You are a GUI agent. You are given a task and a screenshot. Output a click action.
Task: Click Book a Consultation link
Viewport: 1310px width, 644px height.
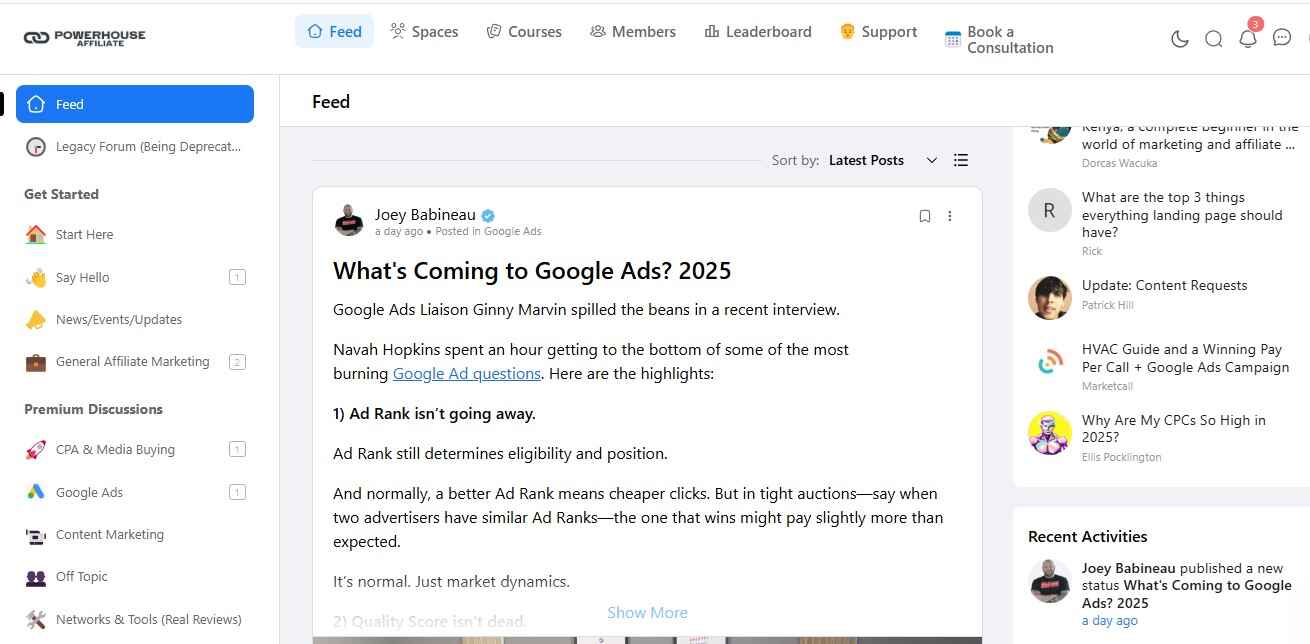coord(1000,39)
